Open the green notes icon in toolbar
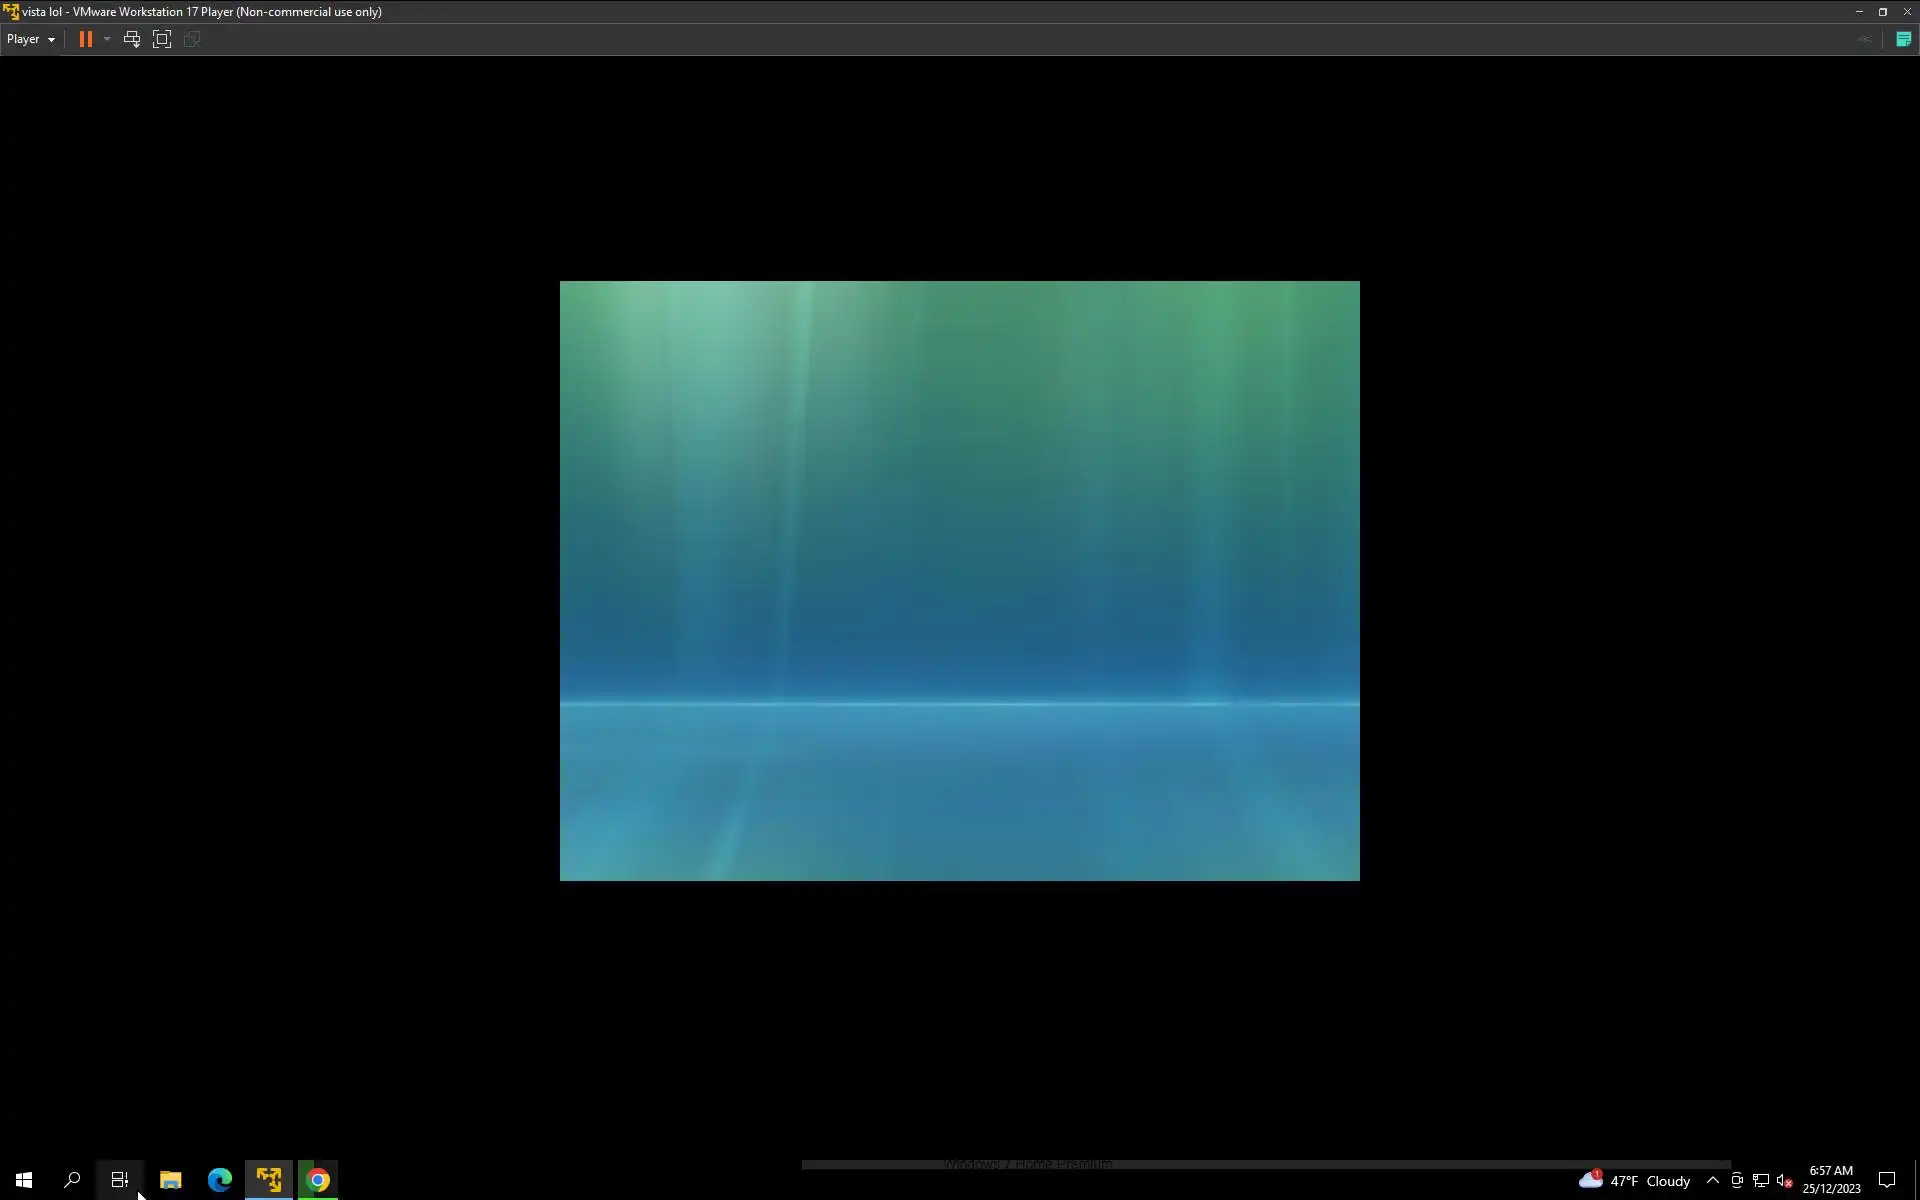Image resolution: width=1920 pixels, height=1200 pixels. (1903, 39)
